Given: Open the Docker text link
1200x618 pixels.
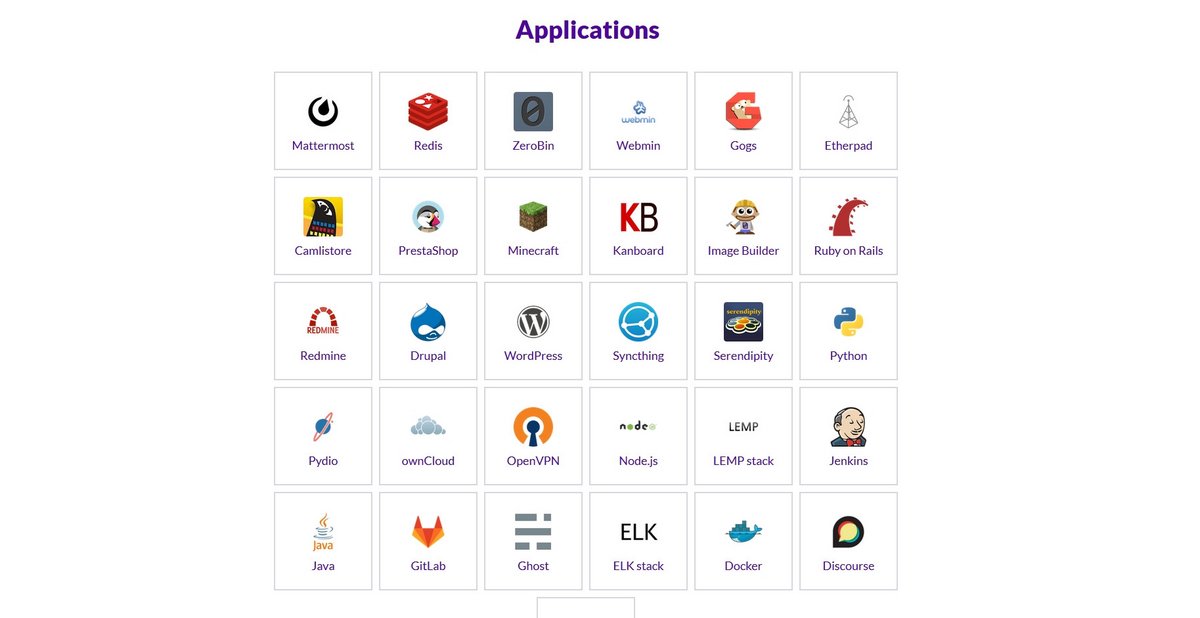Looking at the screenshot, I should point(743,566).
